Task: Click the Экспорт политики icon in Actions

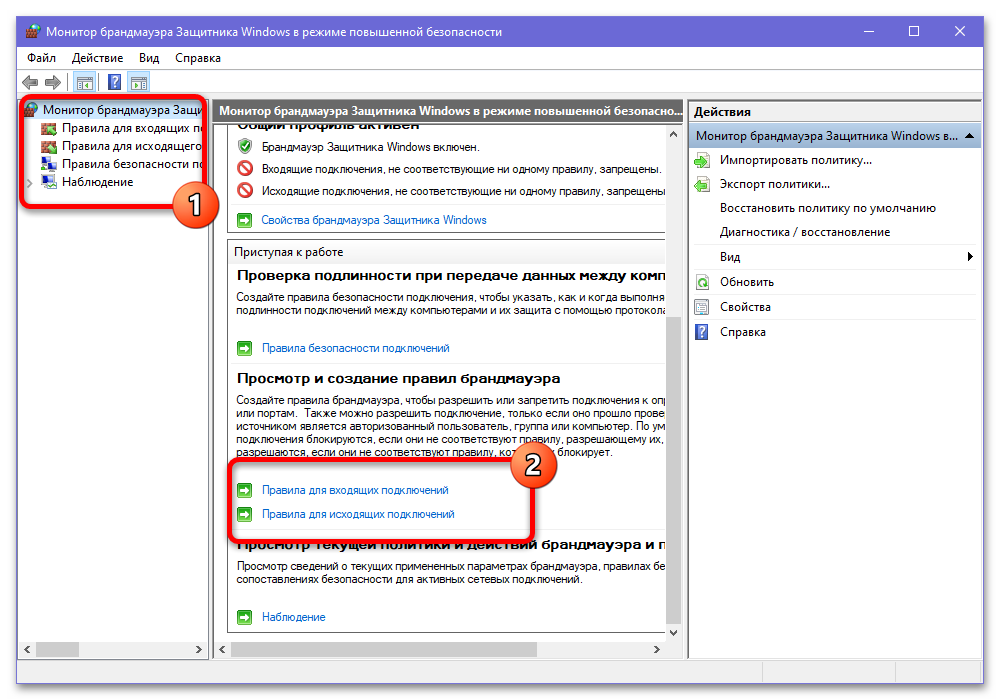Action: pos(702,184)
